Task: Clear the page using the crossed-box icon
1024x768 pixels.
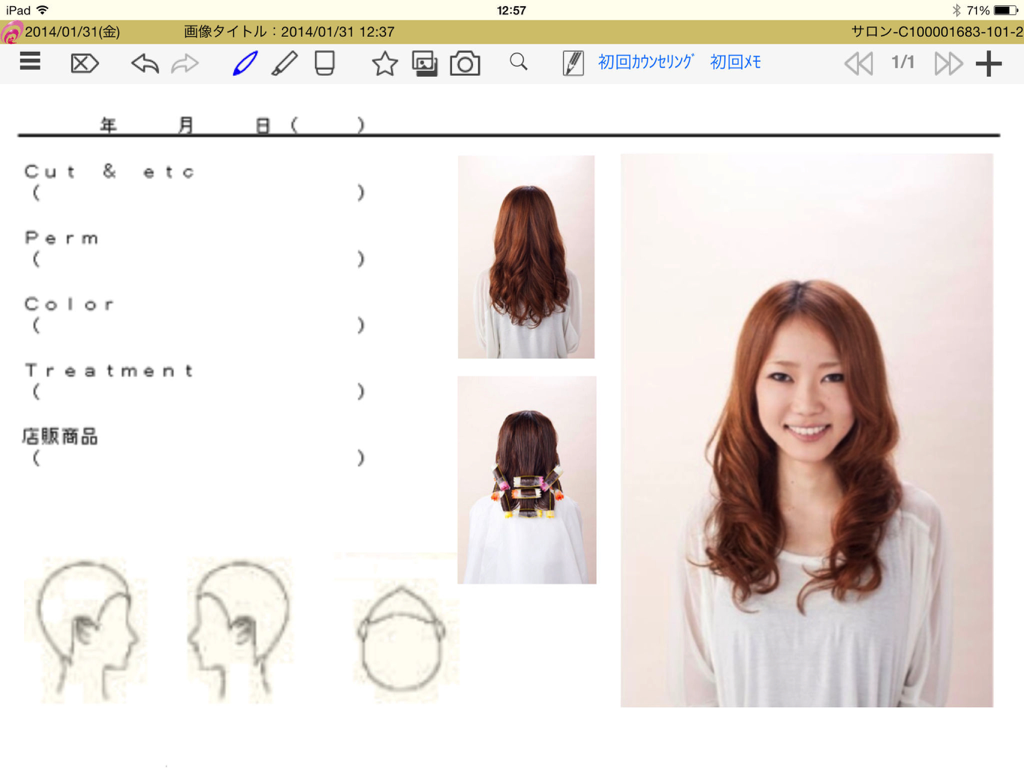Action: (84, 62)
